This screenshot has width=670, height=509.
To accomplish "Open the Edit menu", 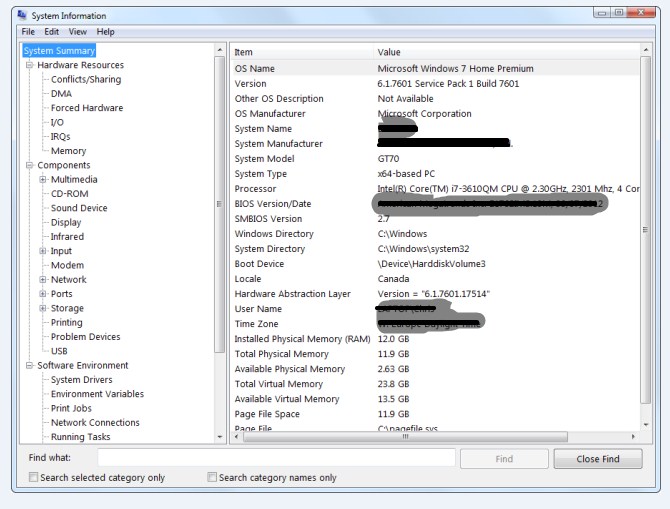I will click(x=51, y=32).
